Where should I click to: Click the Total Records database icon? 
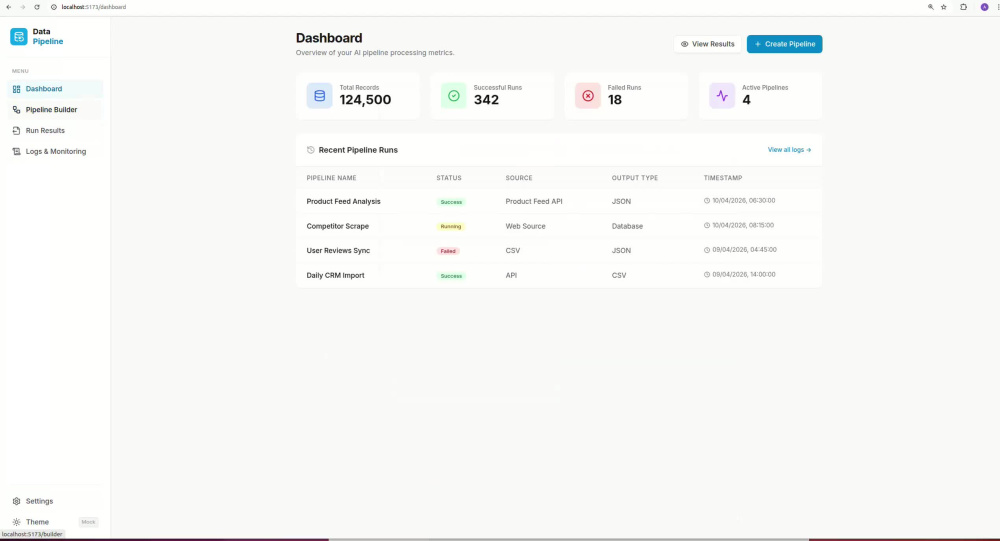click(x=320, y=96)
